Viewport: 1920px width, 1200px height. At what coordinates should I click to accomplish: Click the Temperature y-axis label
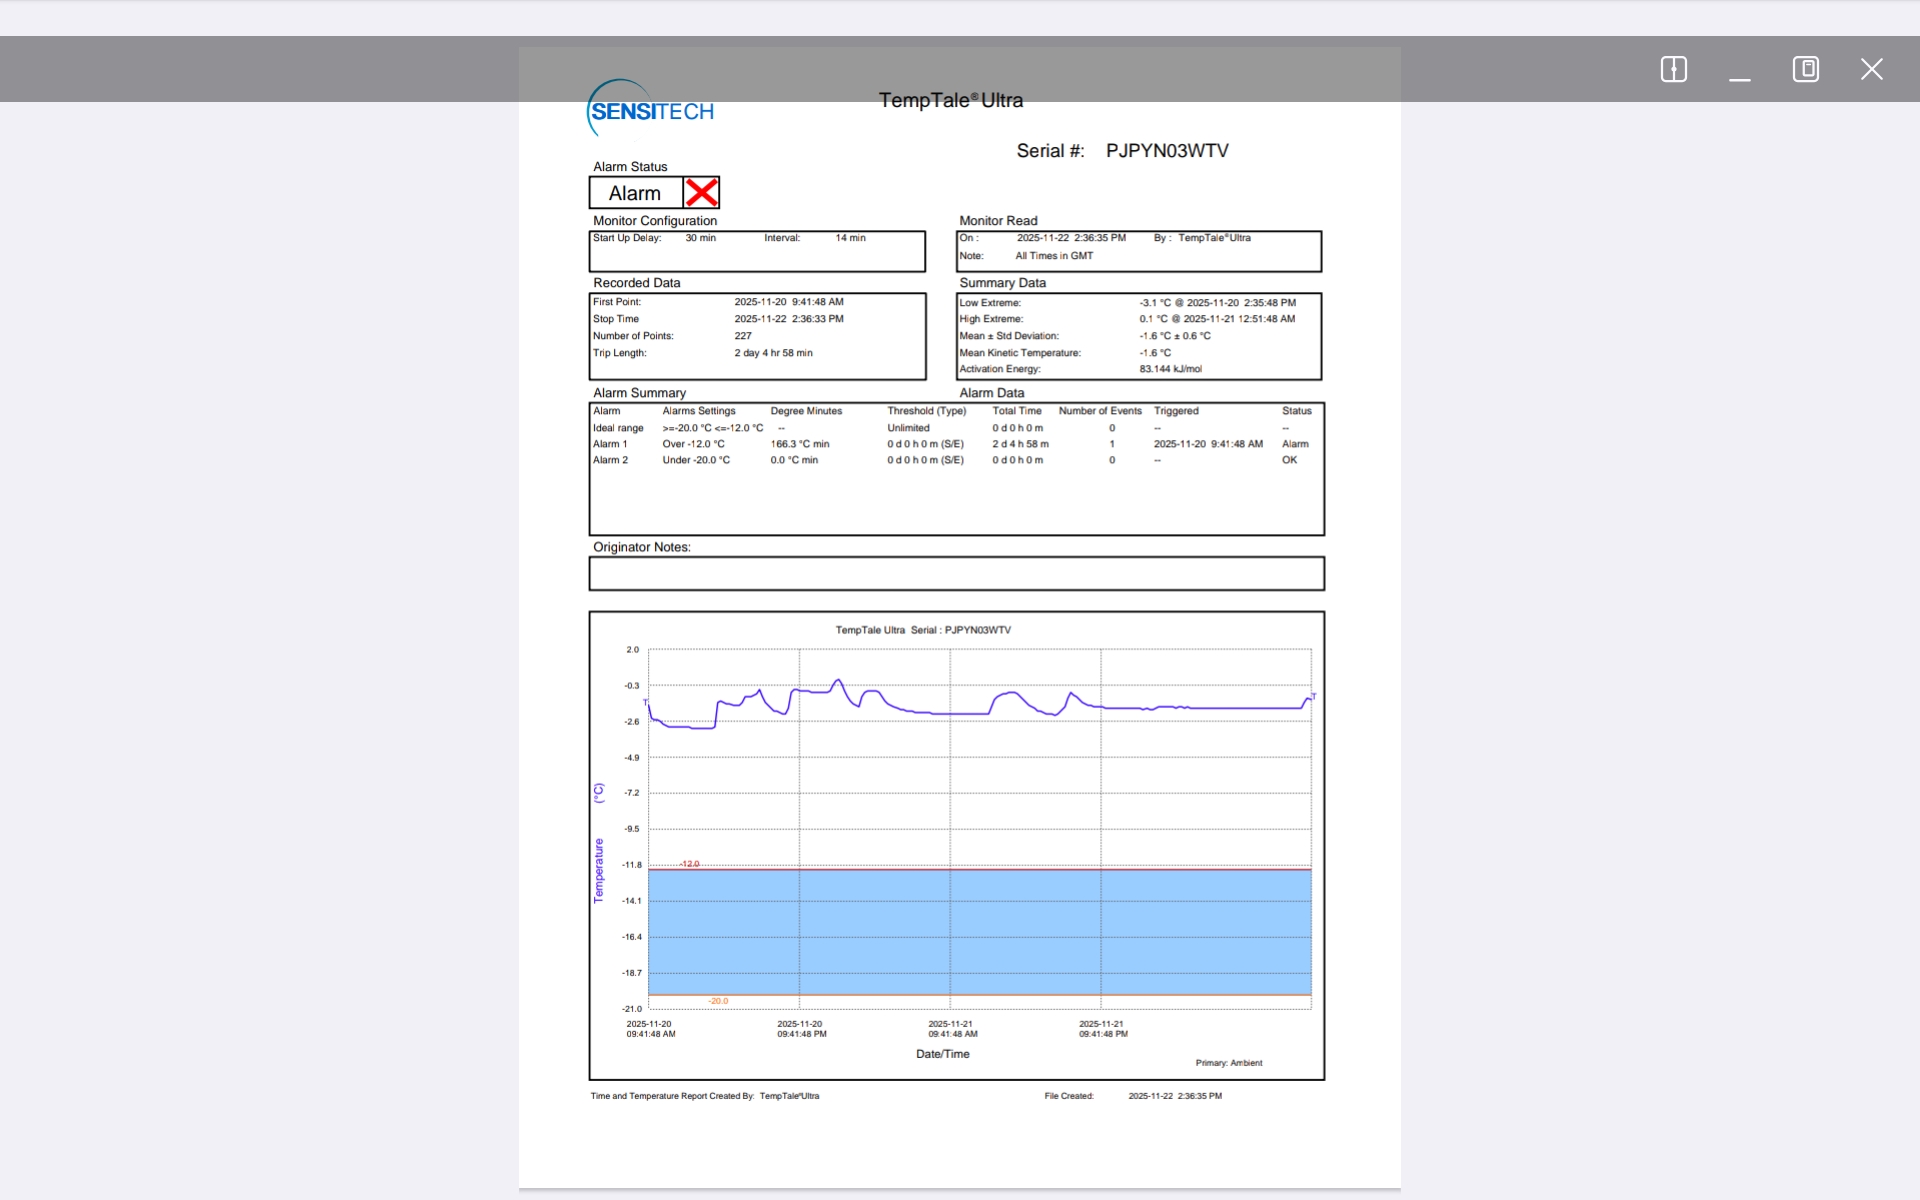pos(599,870)
